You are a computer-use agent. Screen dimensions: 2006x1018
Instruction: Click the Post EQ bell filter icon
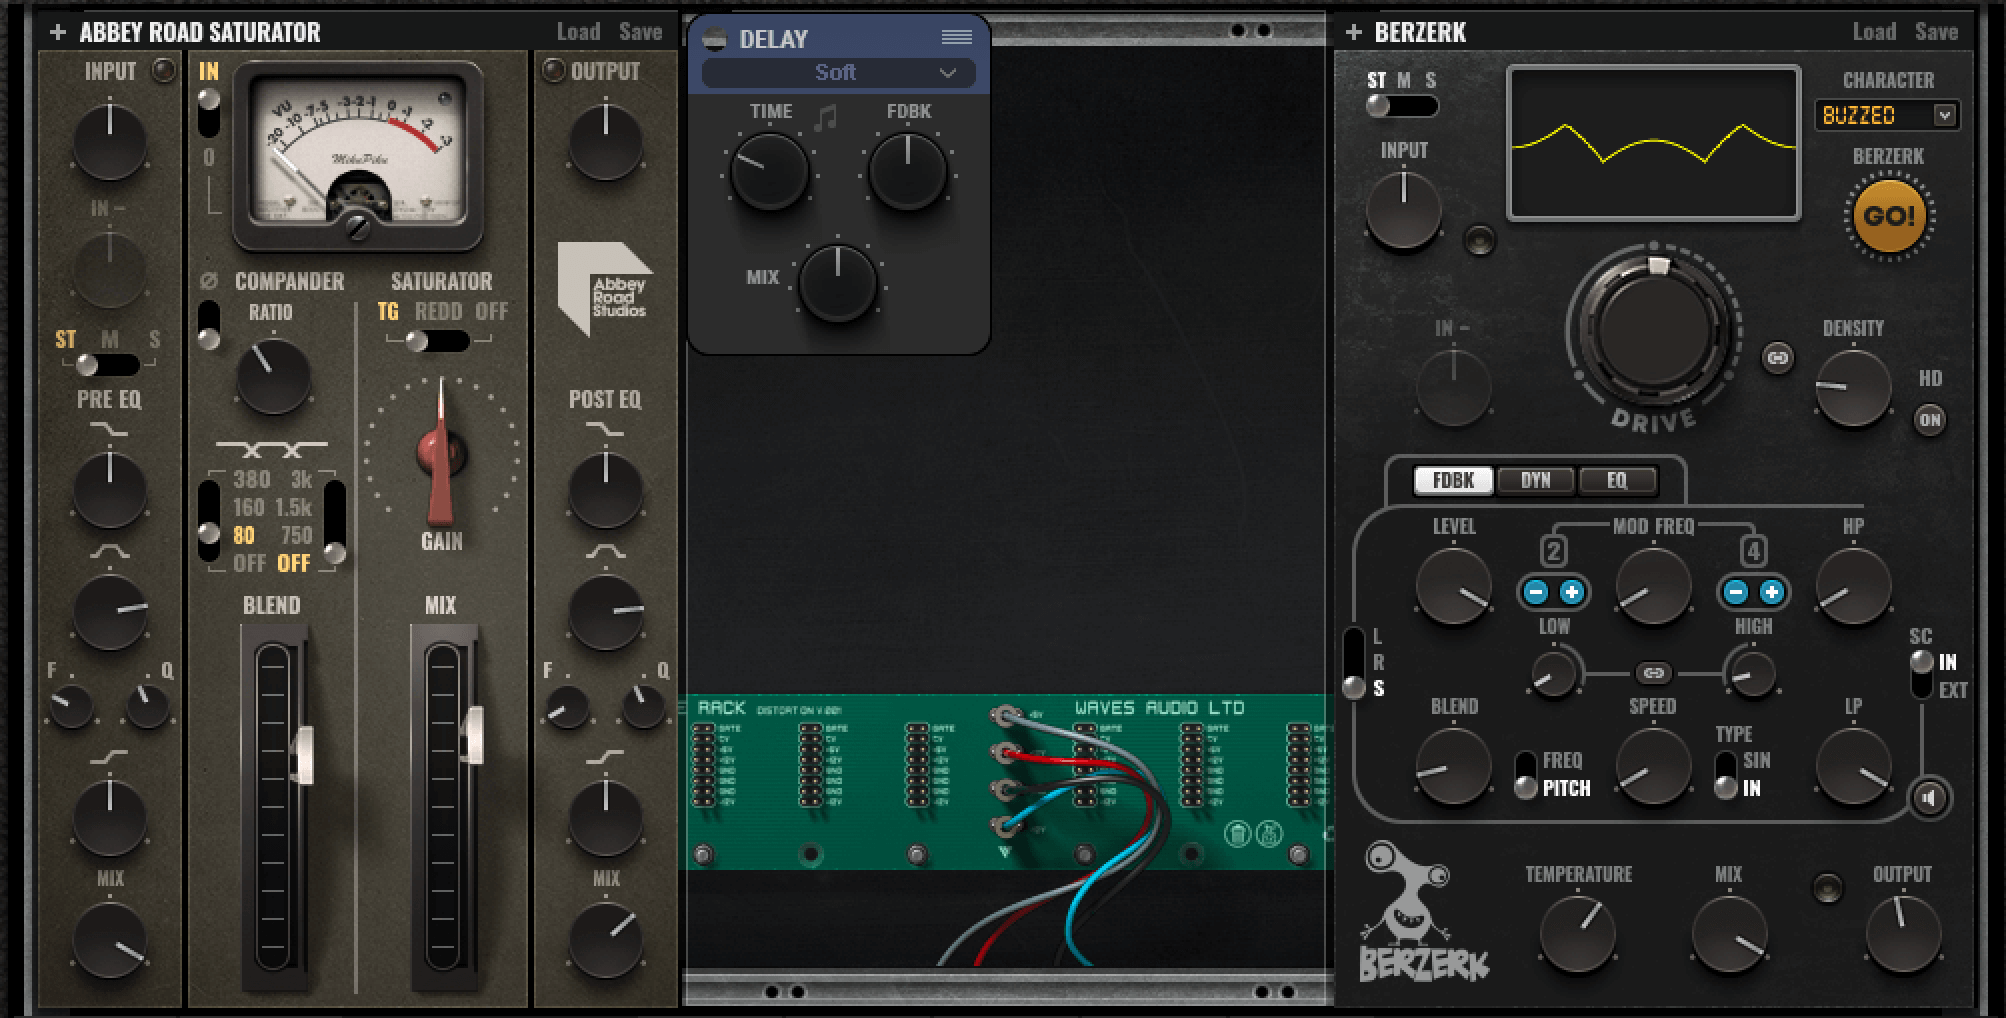click(605, 552)
